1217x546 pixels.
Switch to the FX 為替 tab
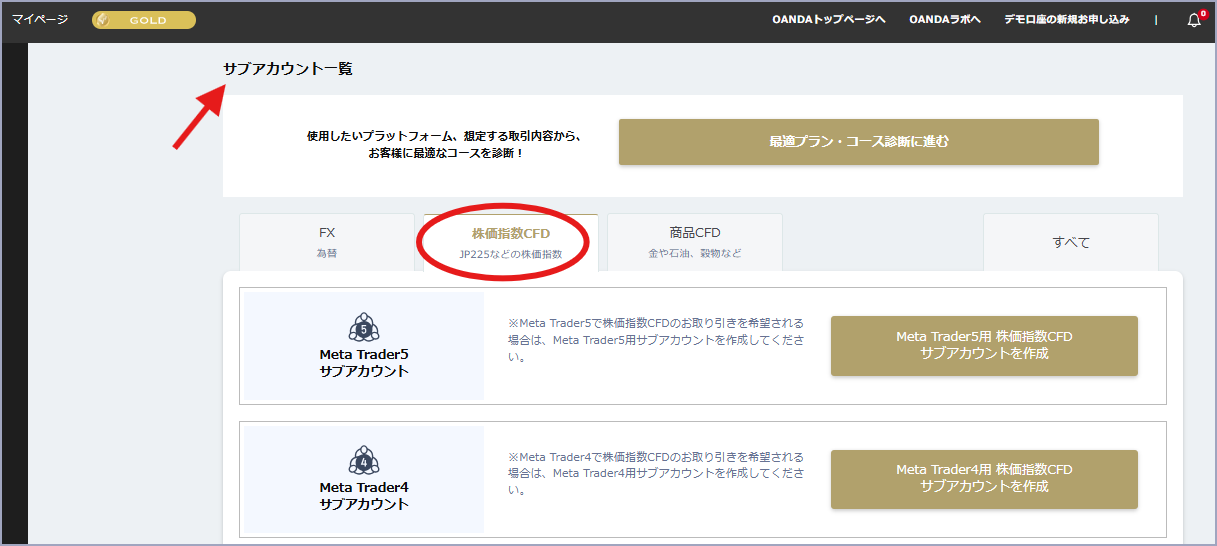(327, 242)
